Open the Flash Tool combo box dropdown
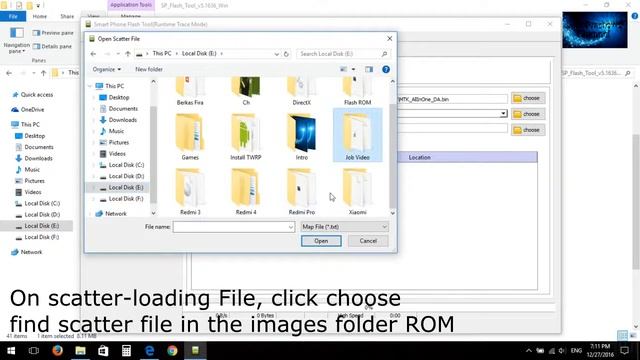 (503, 114)
